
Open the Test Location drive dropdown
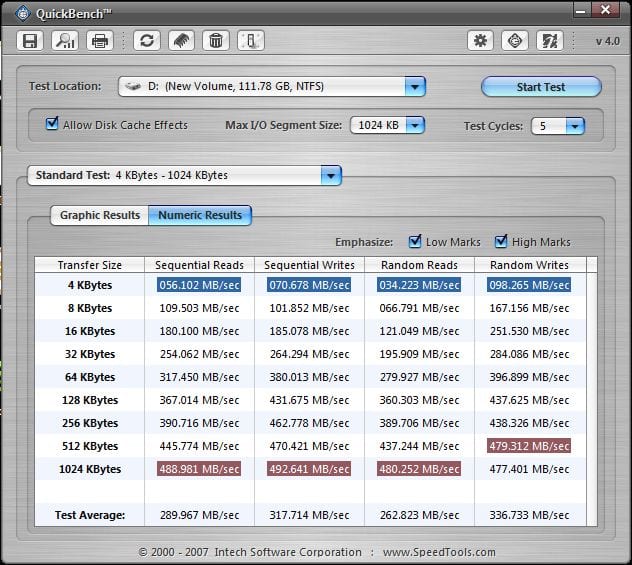(x=415, y=87)
